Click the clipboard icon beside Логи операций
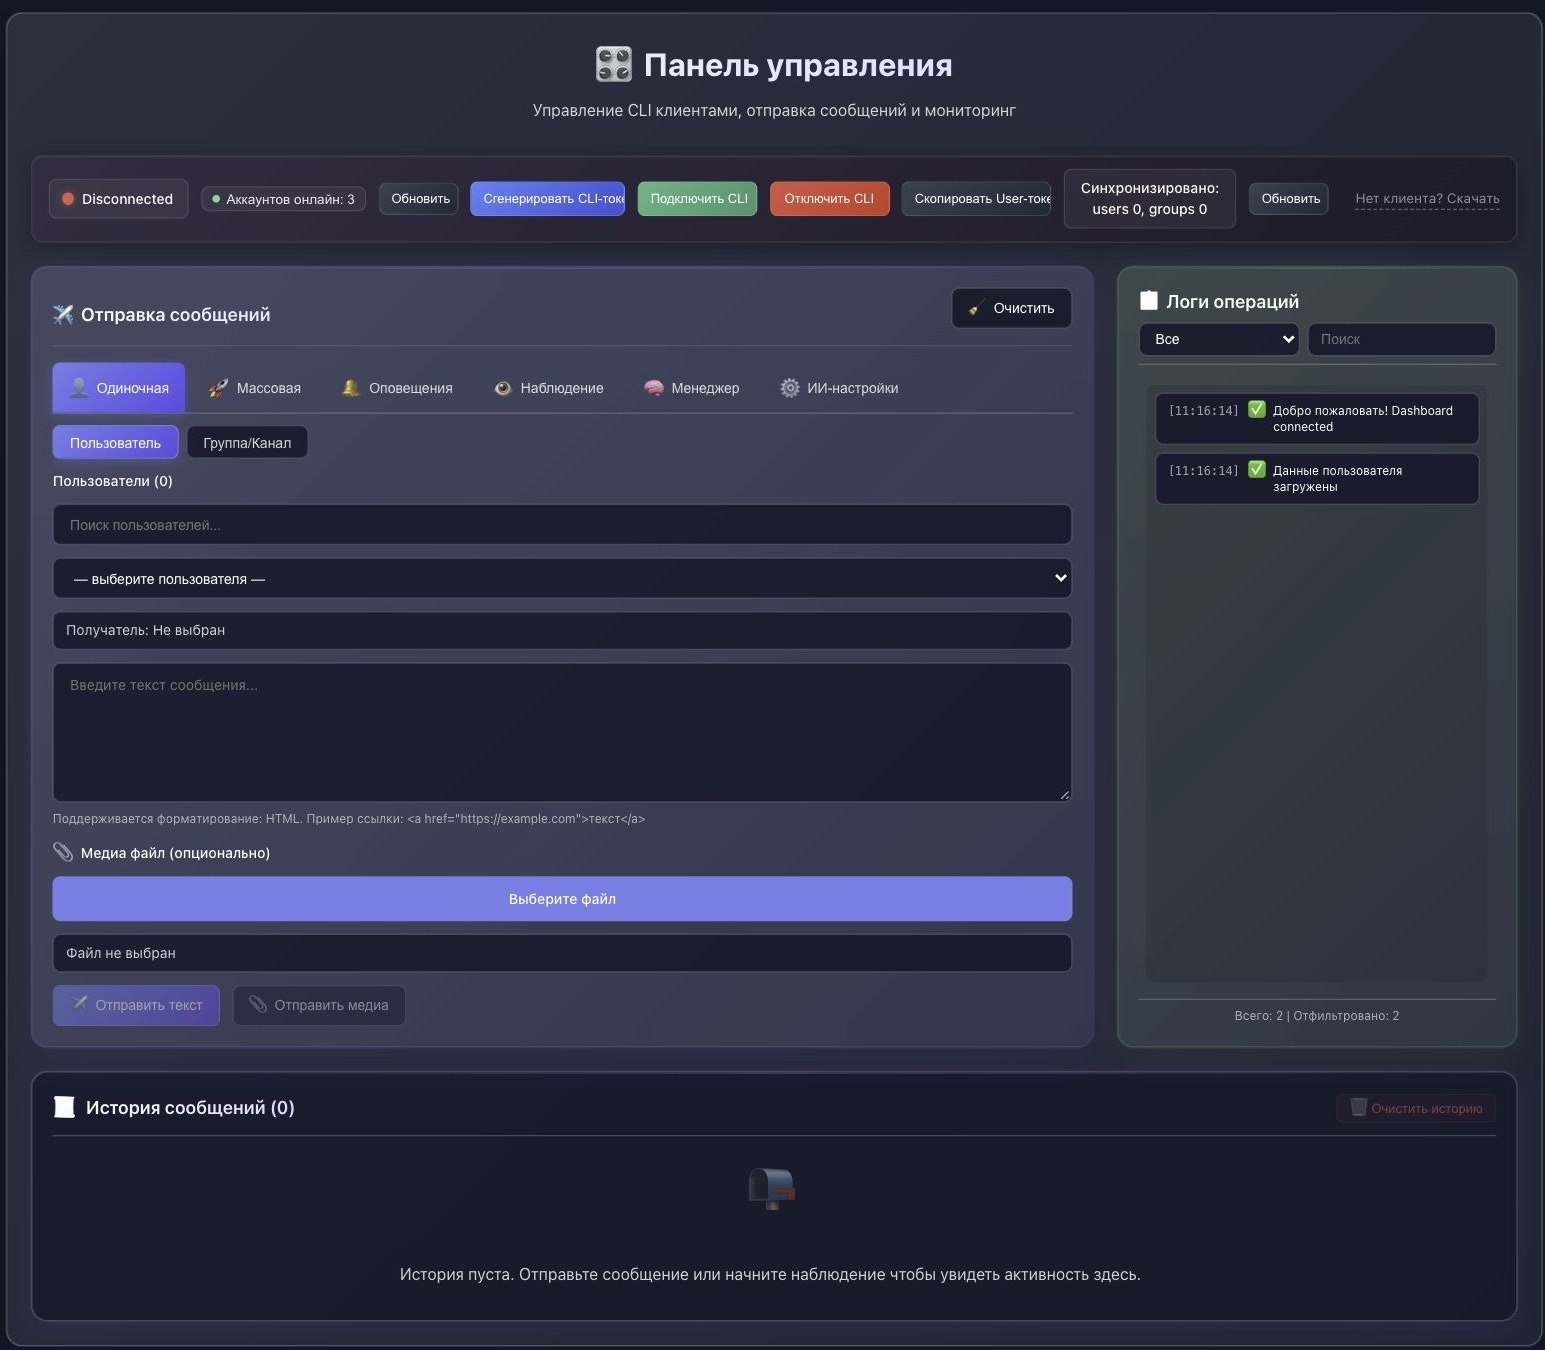This screenshot has height=1350, width=1545. click(x=1149, y=301)
